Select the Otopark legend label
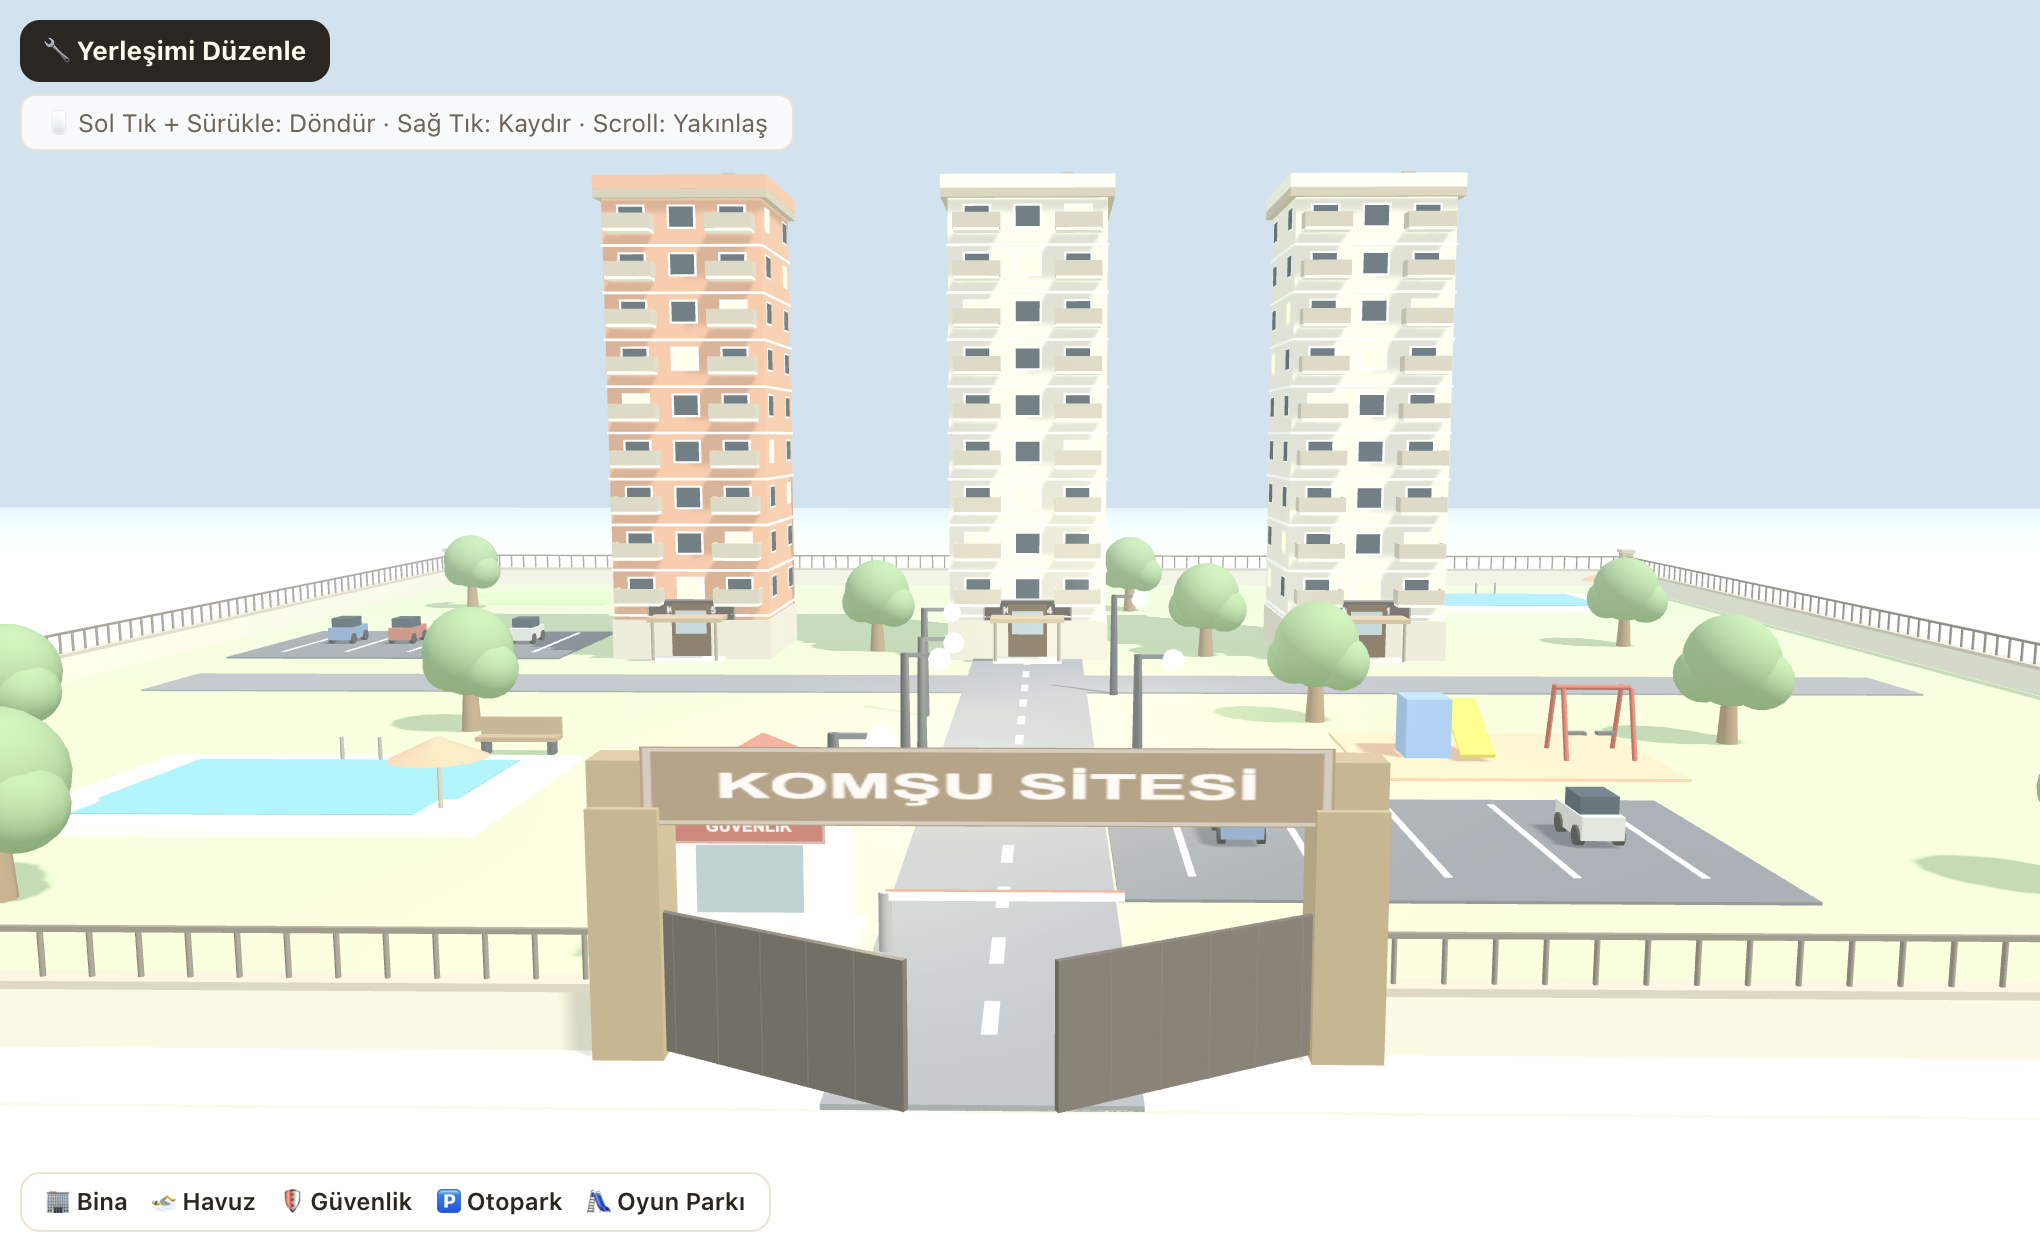2040x1238 pixels. pyautogui.click(x=514, y=1201)
